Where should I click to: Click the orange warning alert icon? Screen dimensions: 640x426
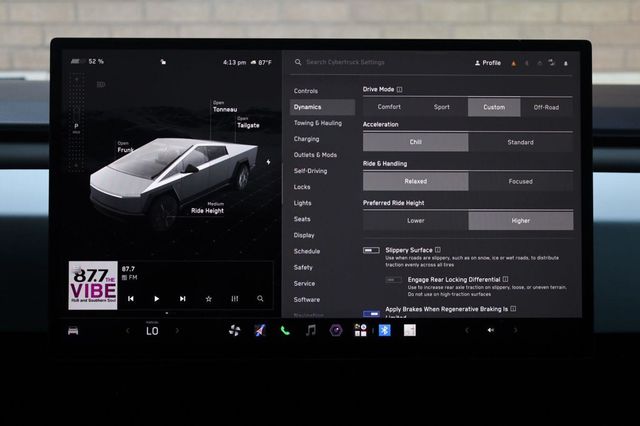513,63
